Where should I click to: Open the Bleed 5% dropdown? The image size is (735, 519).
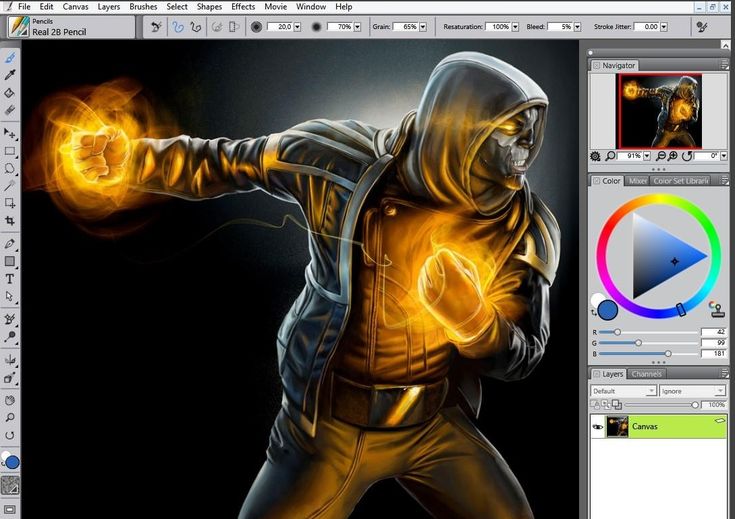pyautogui.click(x=577, y=27)
